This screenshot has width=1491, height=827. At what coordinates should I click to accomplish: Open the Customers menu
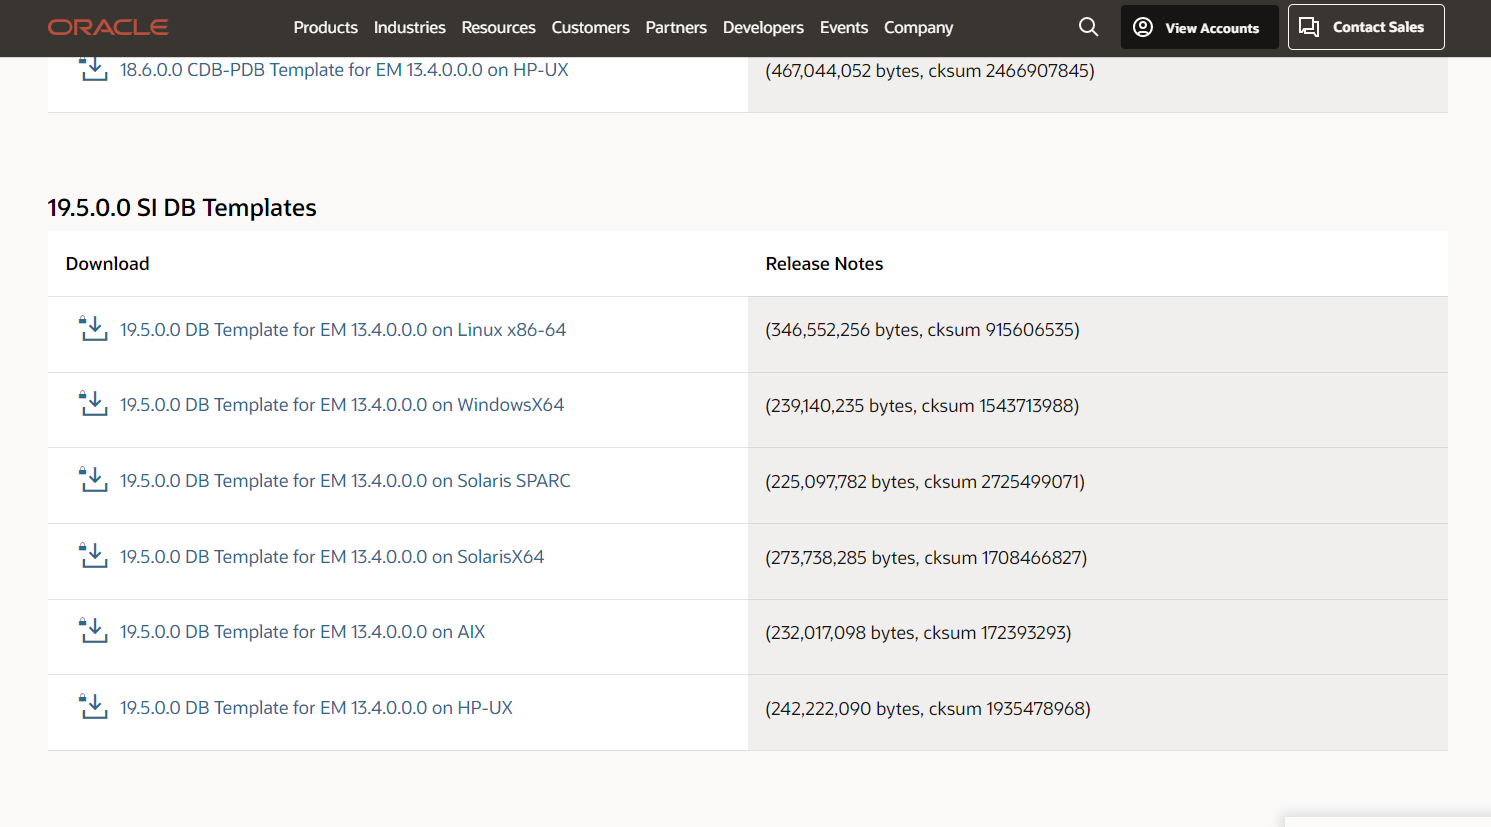pyautogui.click(x=590, y=27)
